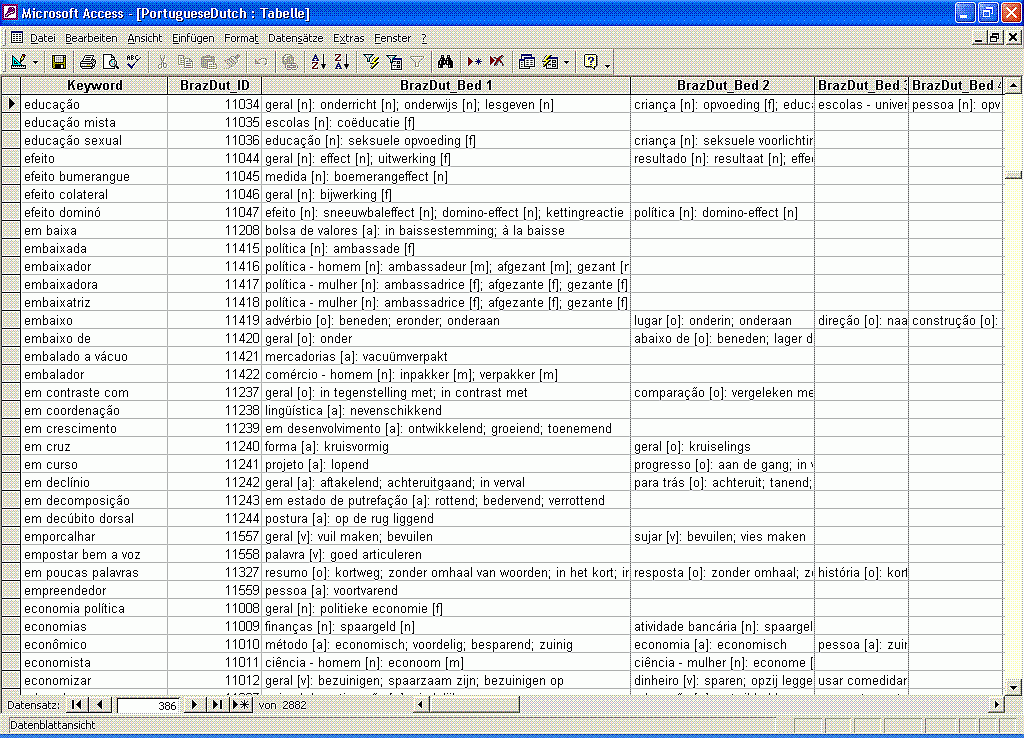This screenshot has height=738, width=1024.
Task: Filter by selection icon
Action: click(372, 62)
